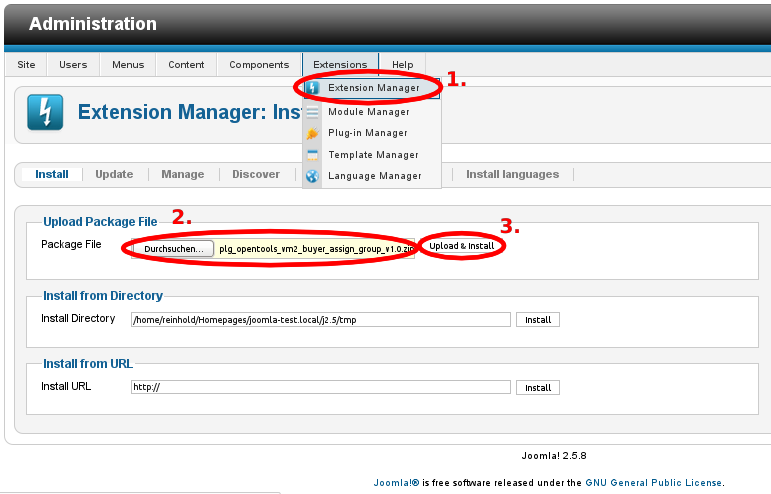This screenshot has height=494, width=771.
Task: Go to the Discover tab
Action: (x=256, y=174)
